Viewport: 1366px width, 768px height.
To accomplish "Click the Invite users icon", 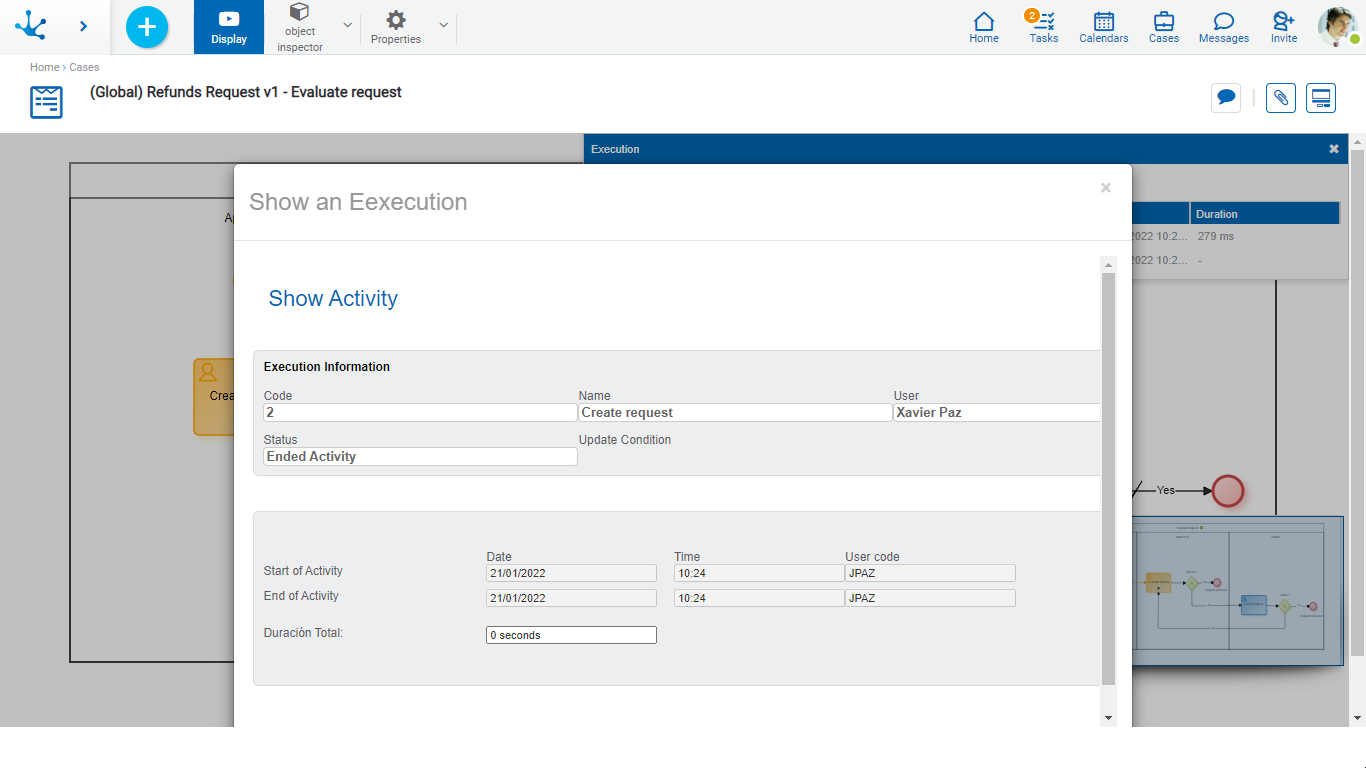I will [x=1284, y=27].
